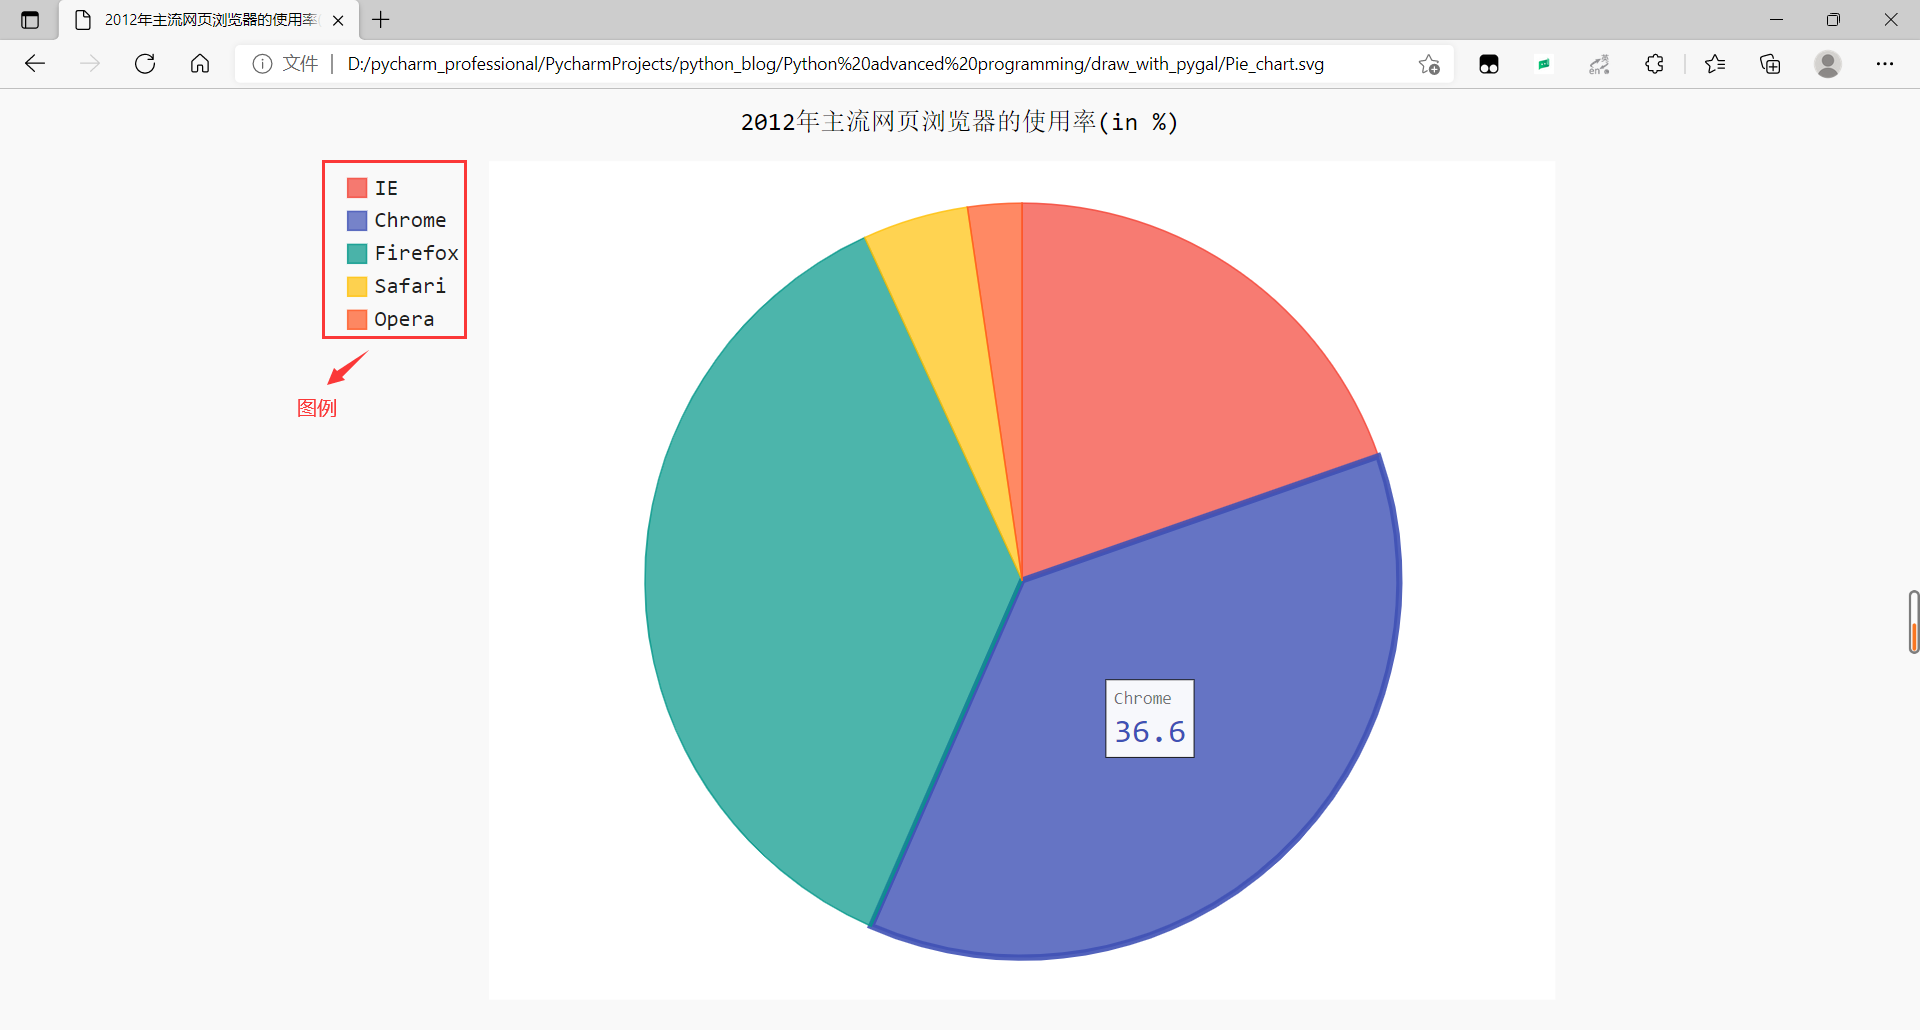
Task: Open a new browser tab
Action: point(380,20)
